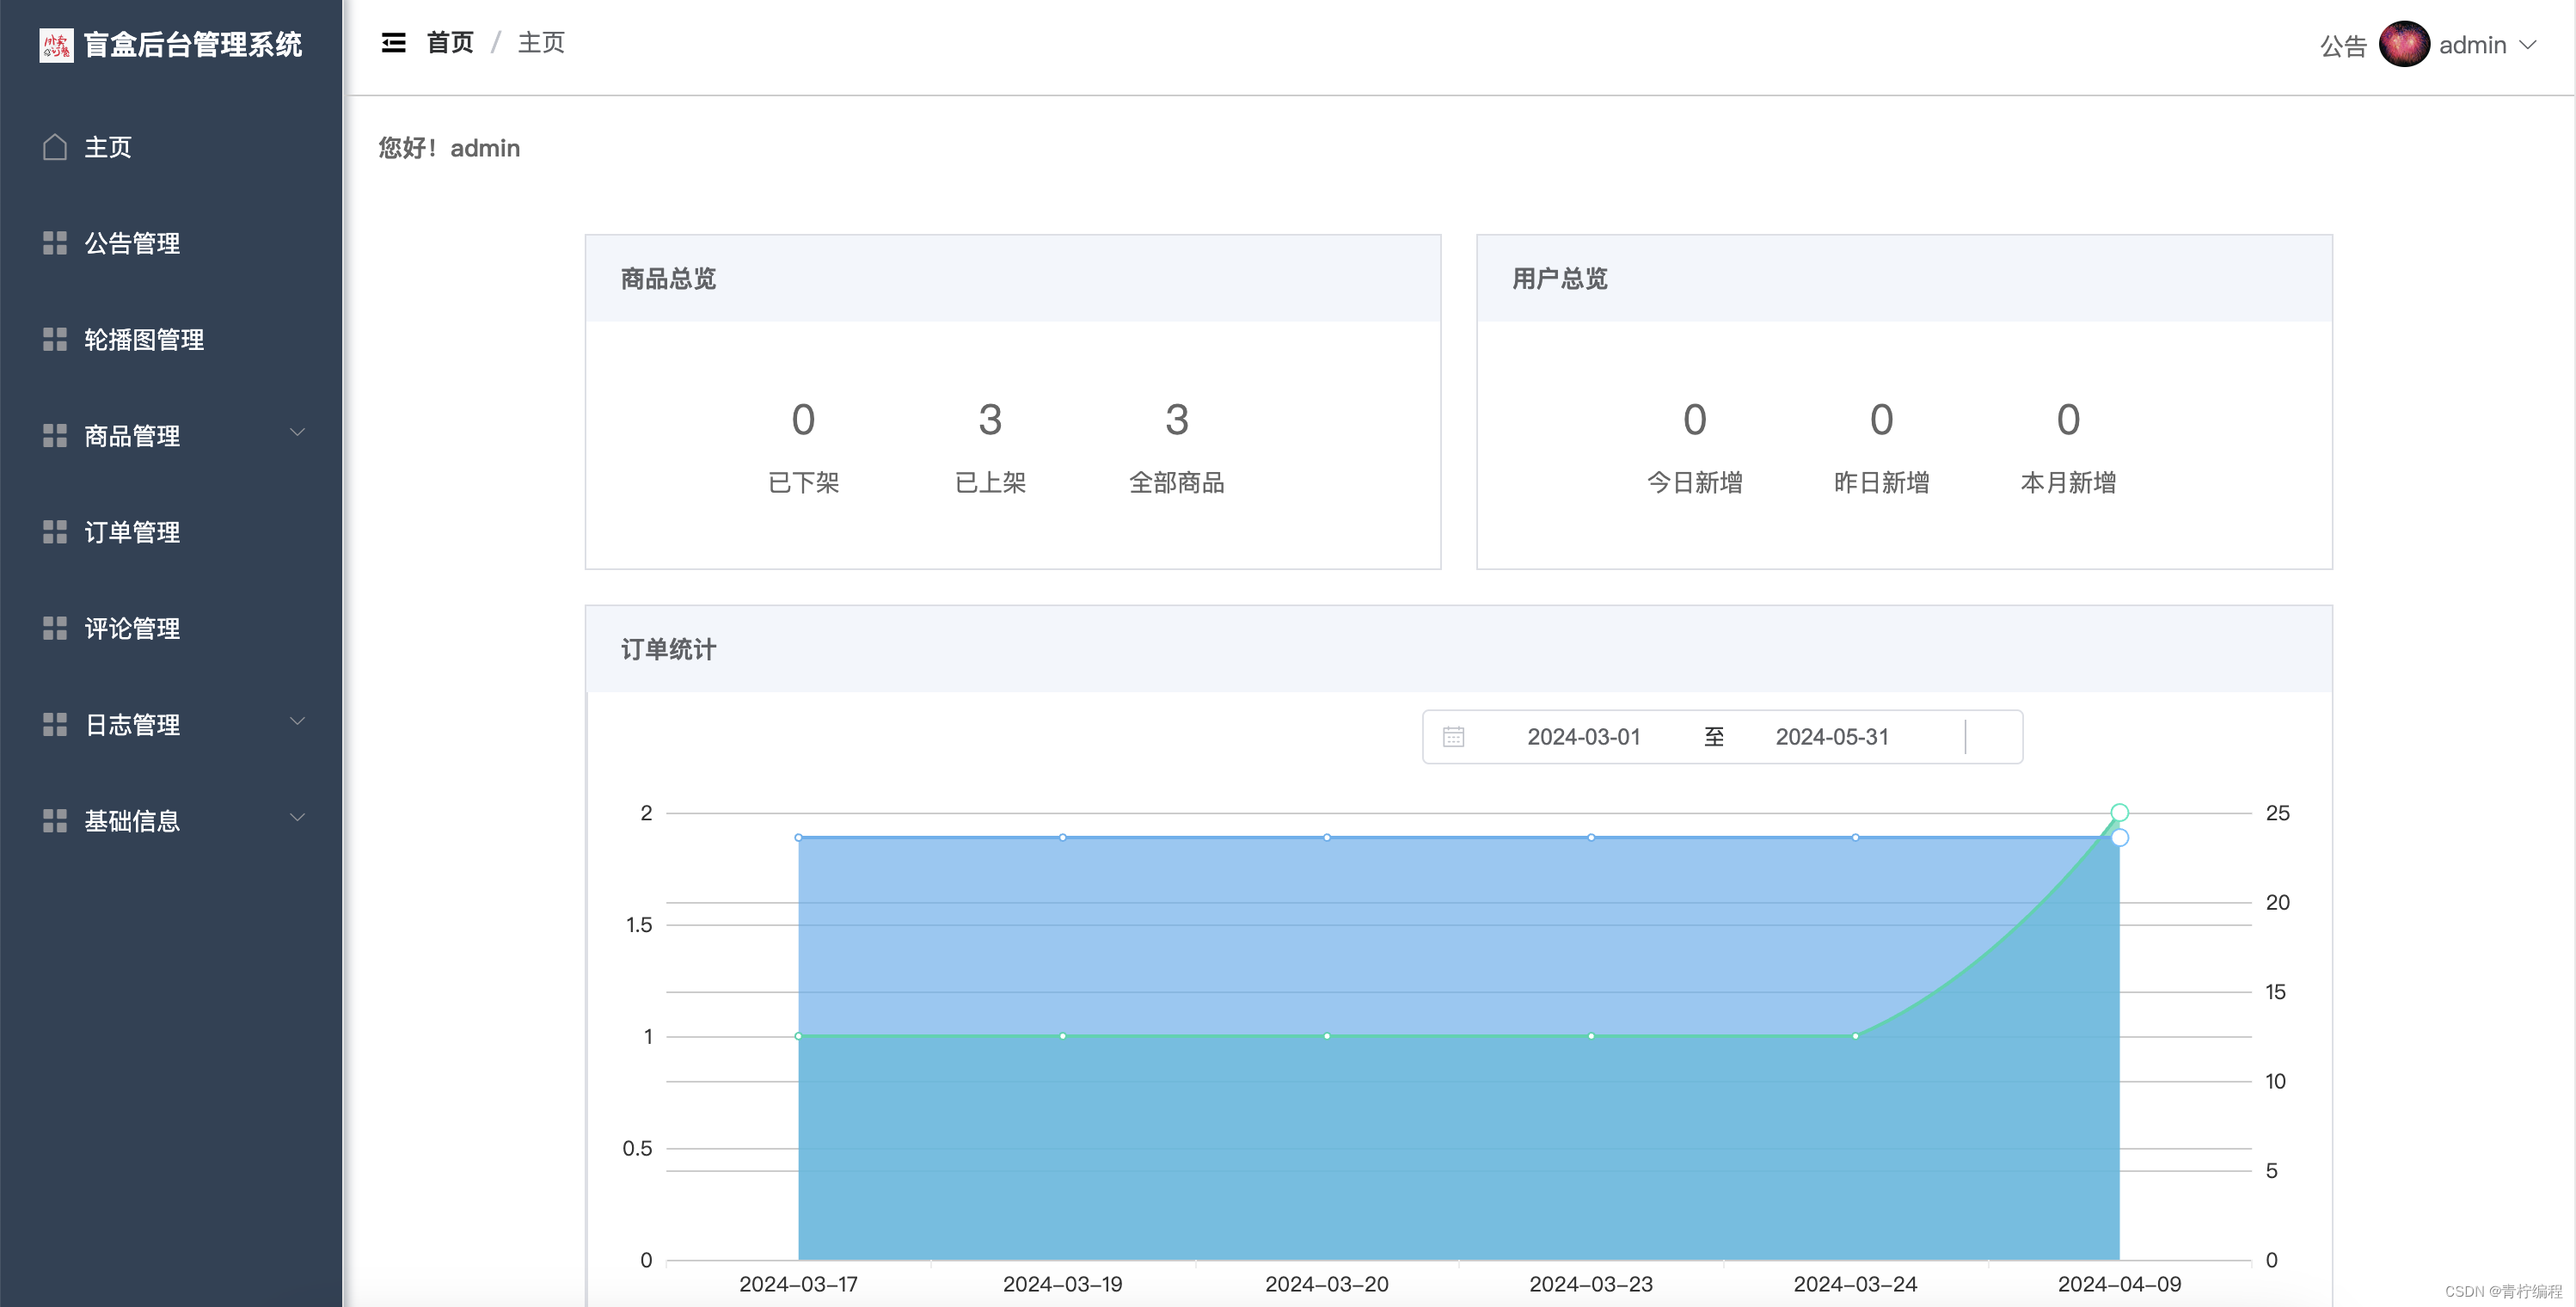Expand the 商品管理 submenu chevron
Viewport: 2576px width, 1307px height.
tap(297, 433)
